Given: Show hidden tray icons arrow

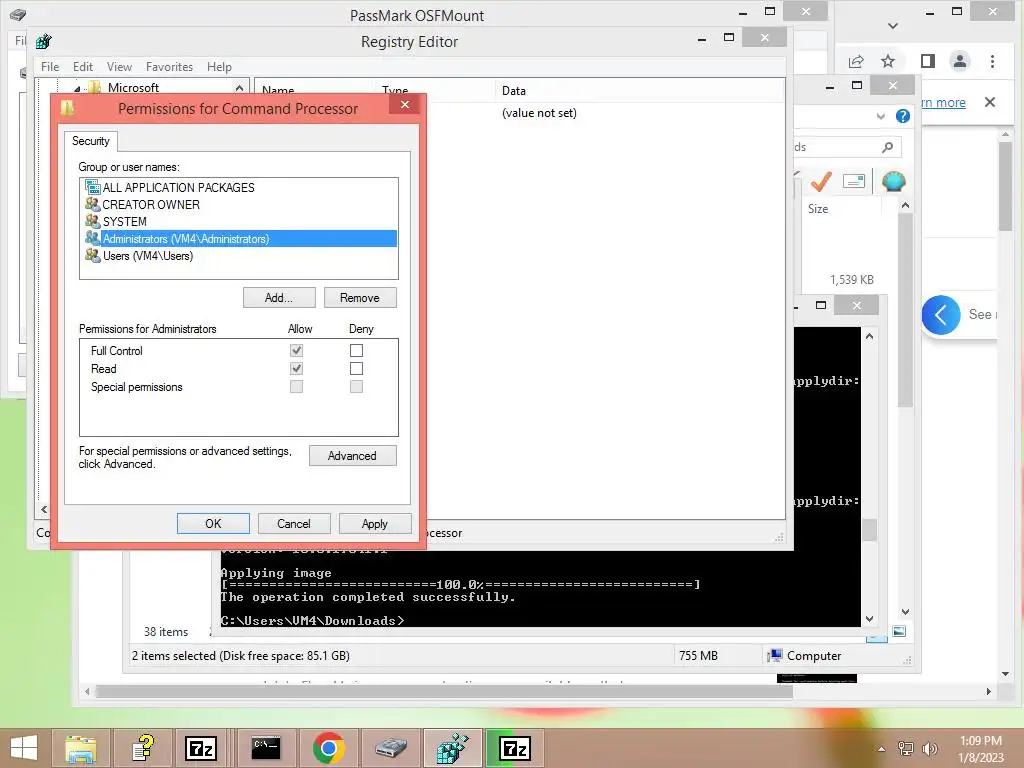Looking at the screenshot, I should click(x=882, y=749).
